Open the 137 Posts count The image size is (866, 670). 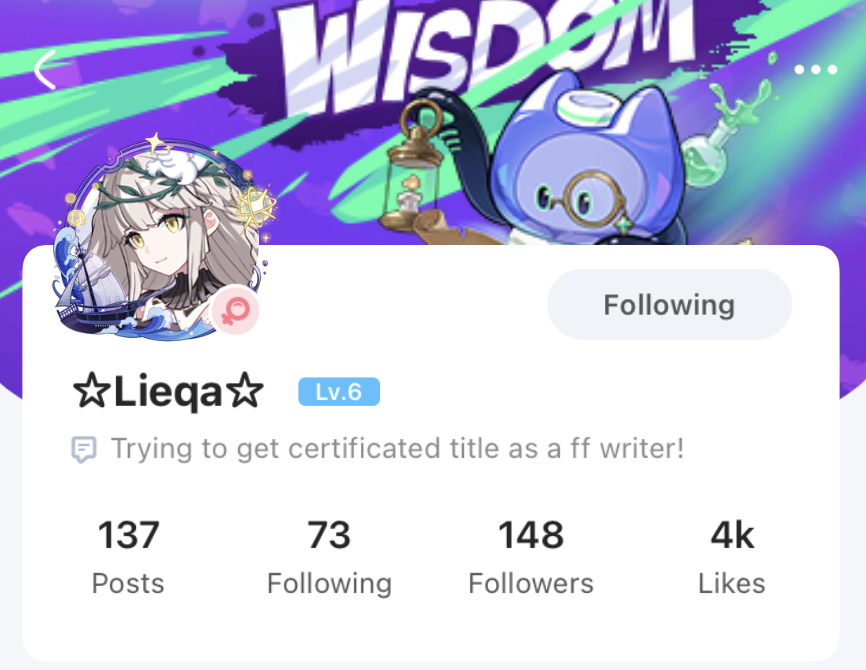[128, 535]
